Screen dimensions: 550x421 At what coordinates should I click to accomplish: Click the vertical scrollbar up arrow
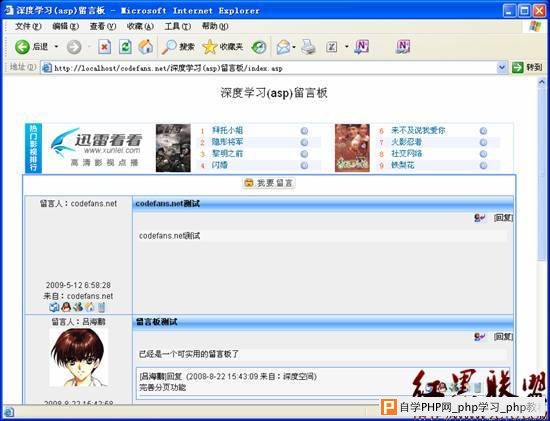(542, 83)
